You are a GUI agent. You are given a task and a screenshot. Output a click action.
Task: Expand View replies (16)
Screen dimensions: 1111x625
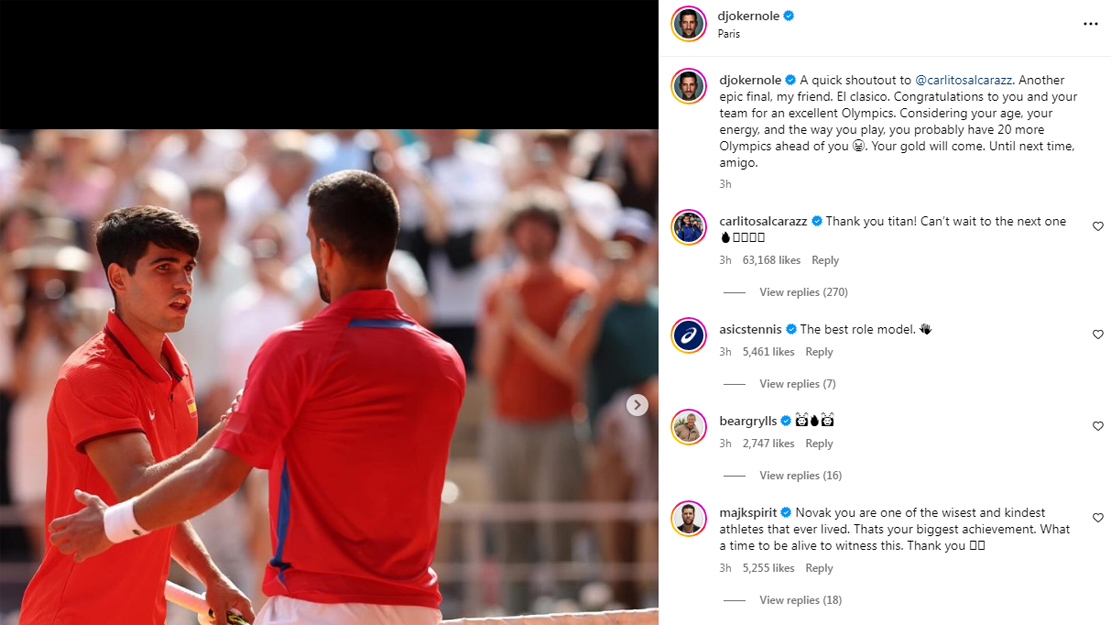(x=800, y=475)
